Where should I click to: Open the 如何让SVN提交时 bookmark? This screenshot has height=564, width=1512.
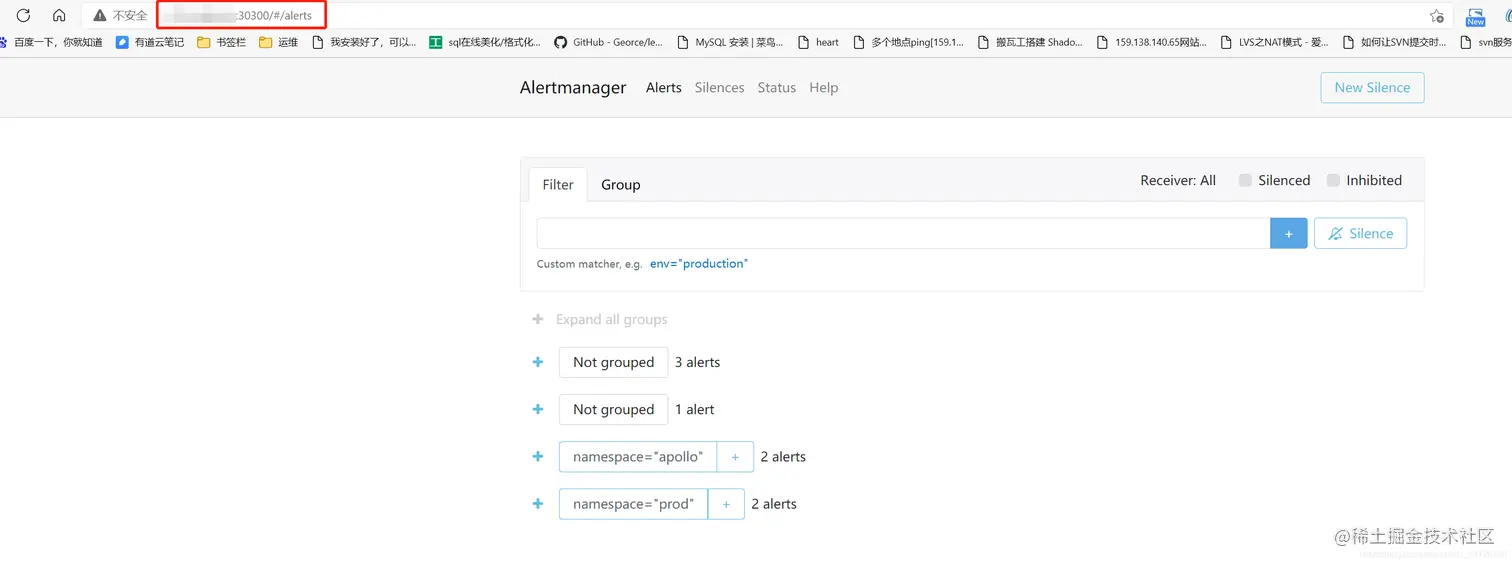[x=1395, y=42]
